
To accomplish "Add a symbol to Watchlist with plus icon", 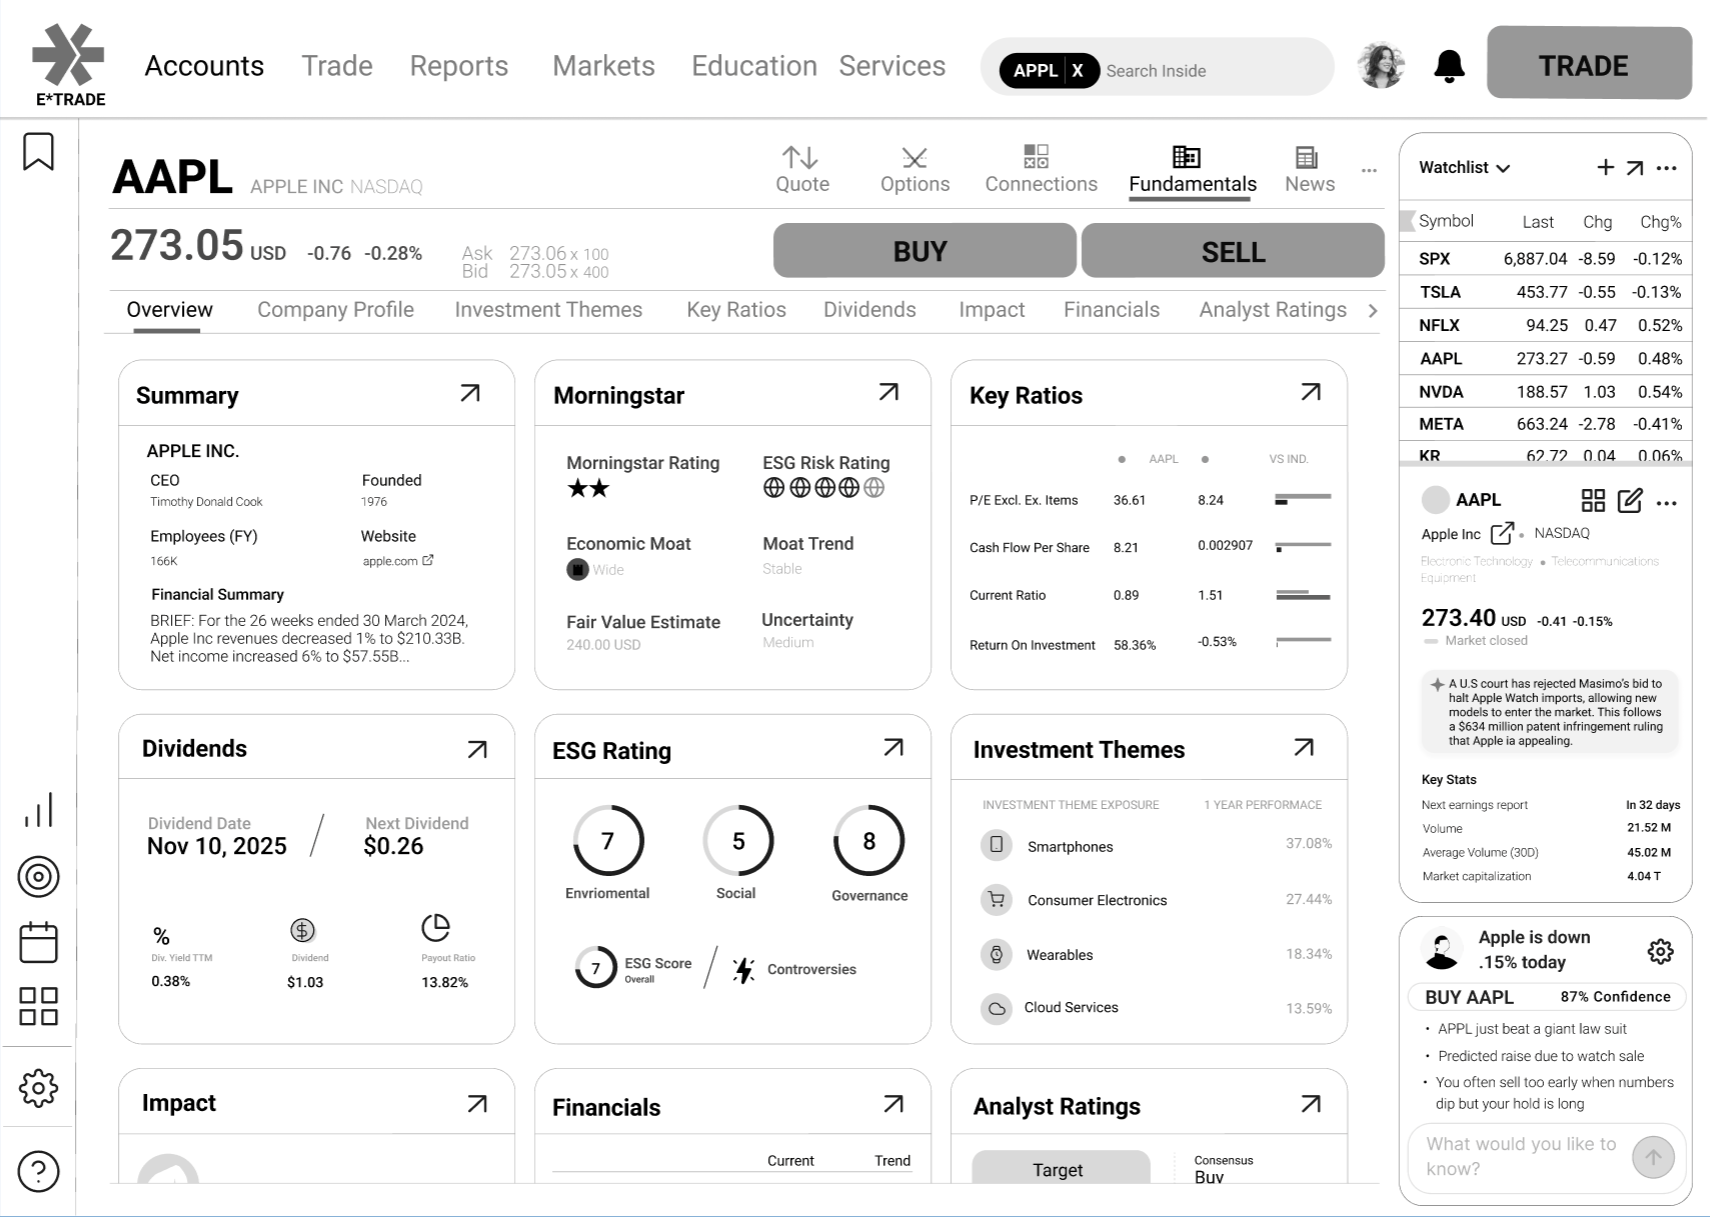I will [x=1605, y=167].
